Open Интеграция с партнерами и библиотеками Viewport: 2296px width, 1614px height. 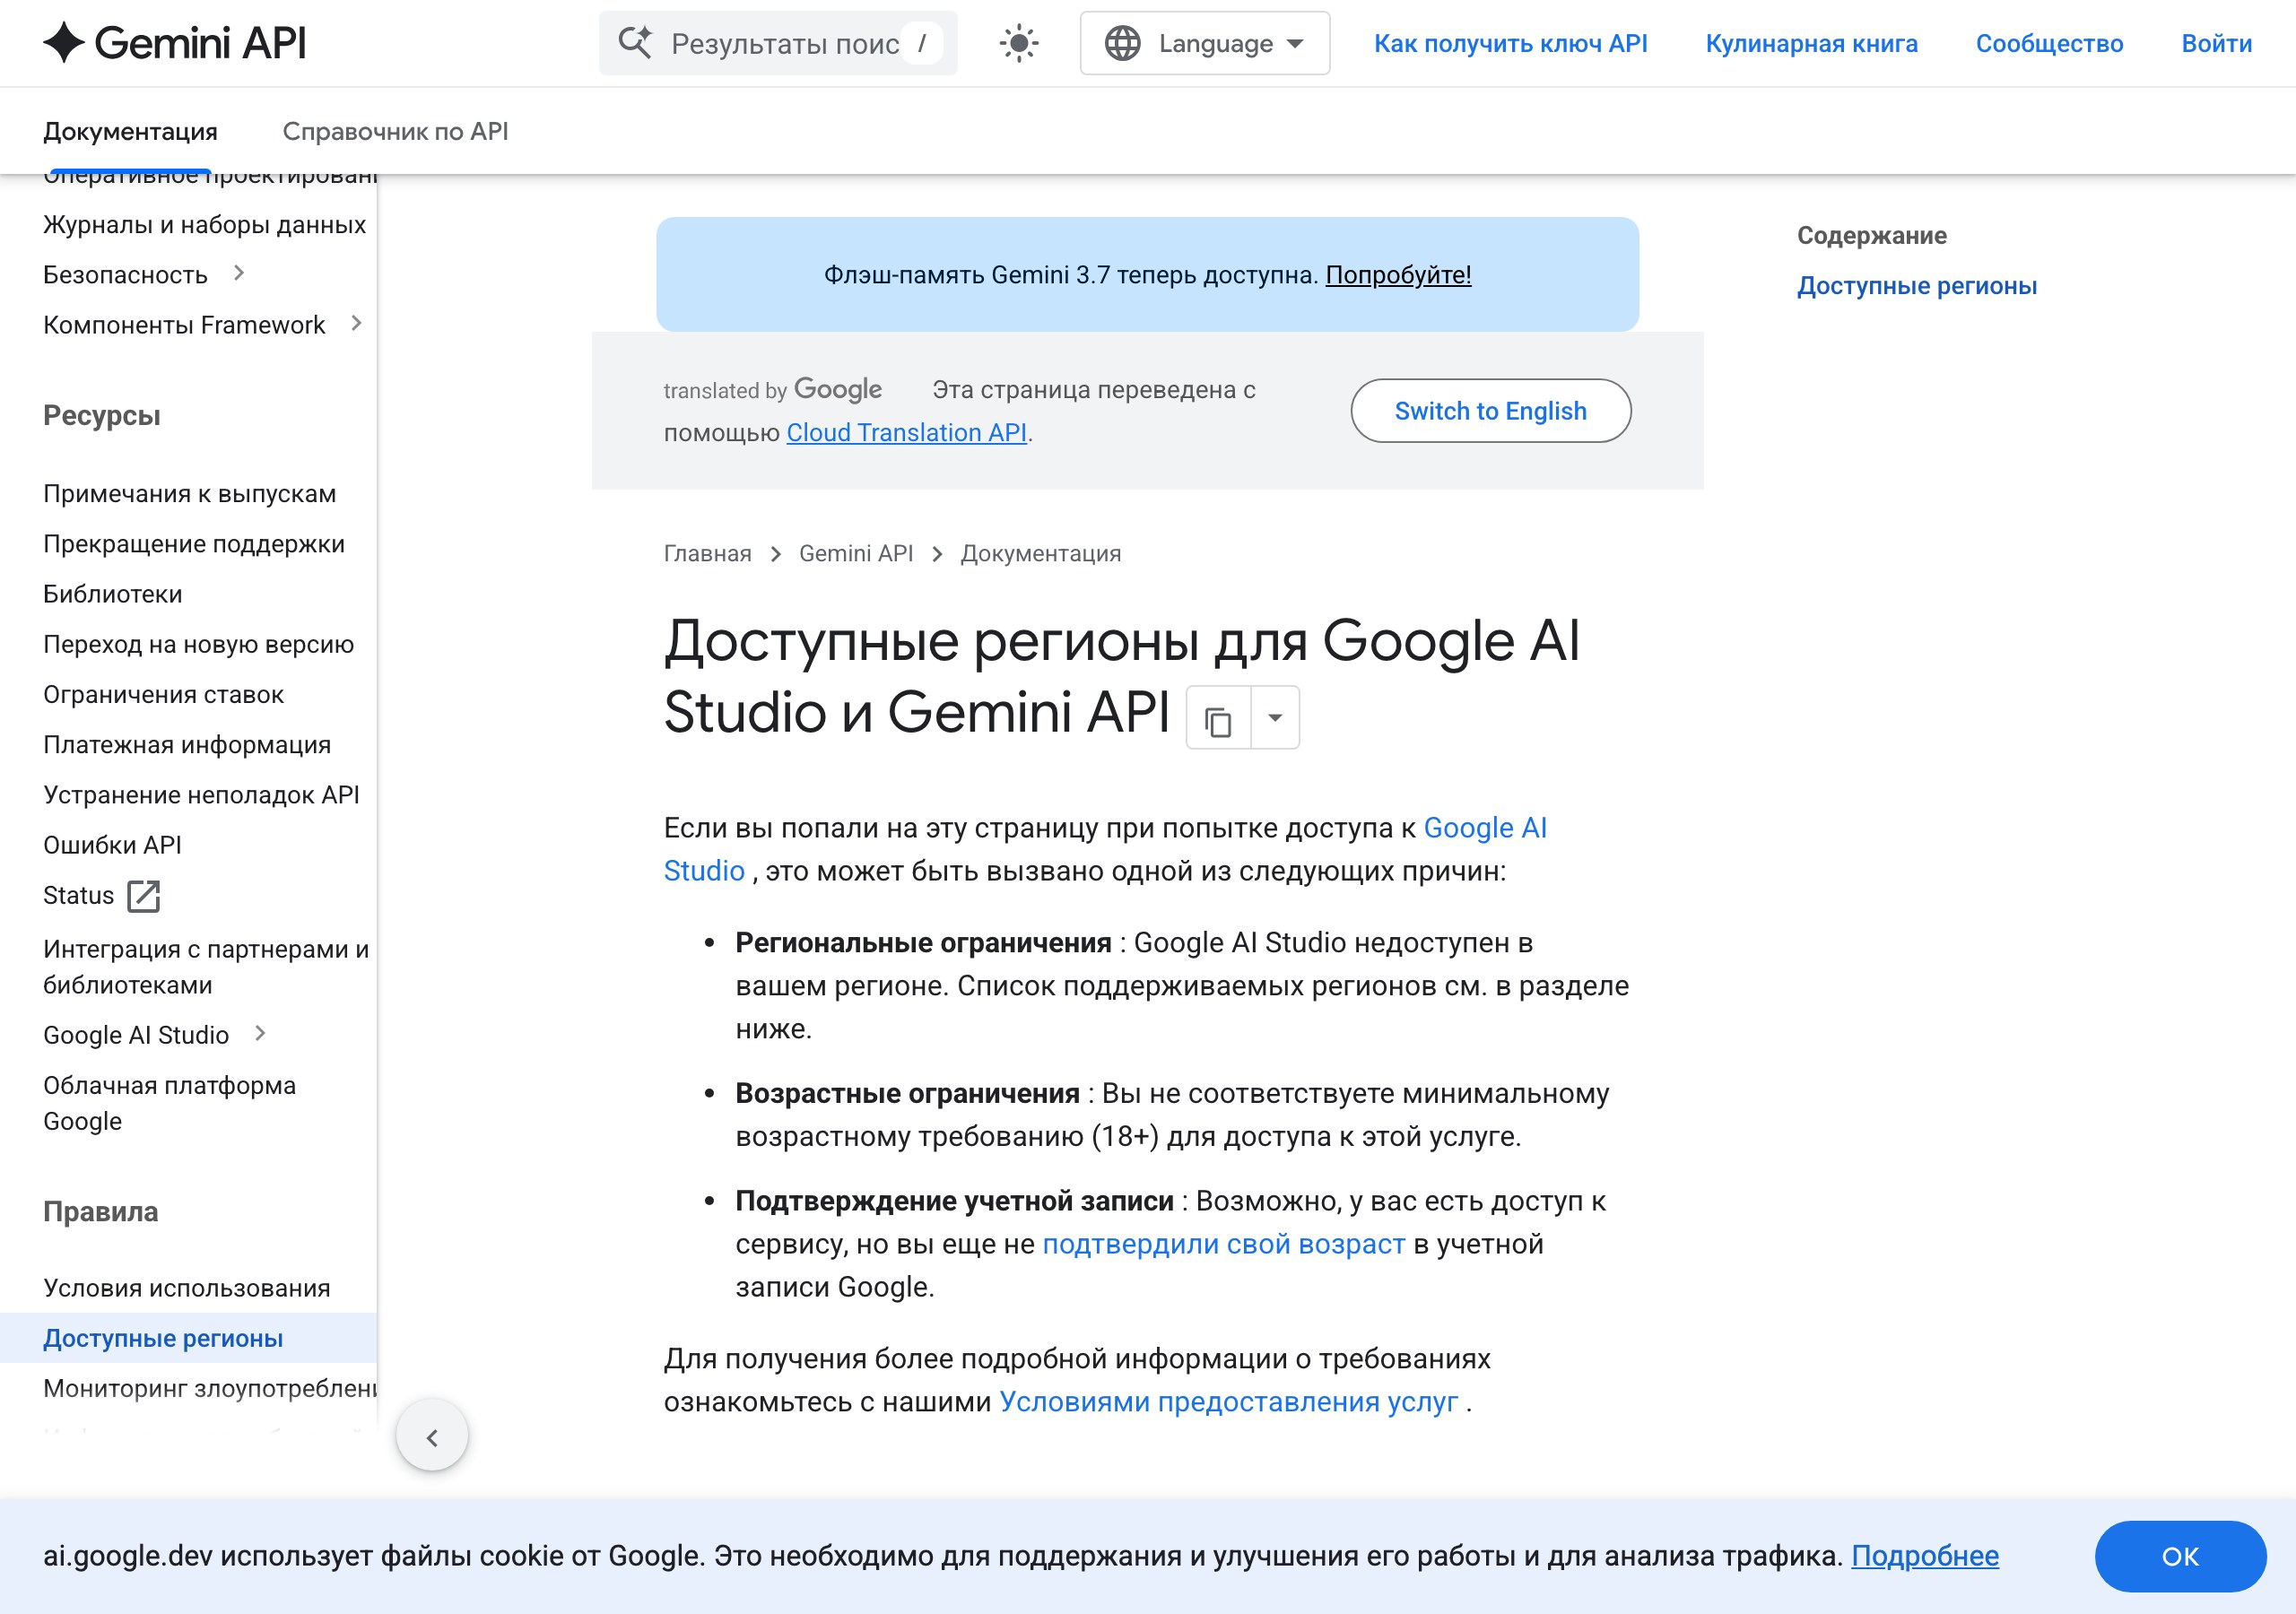[x=206, y=967]
